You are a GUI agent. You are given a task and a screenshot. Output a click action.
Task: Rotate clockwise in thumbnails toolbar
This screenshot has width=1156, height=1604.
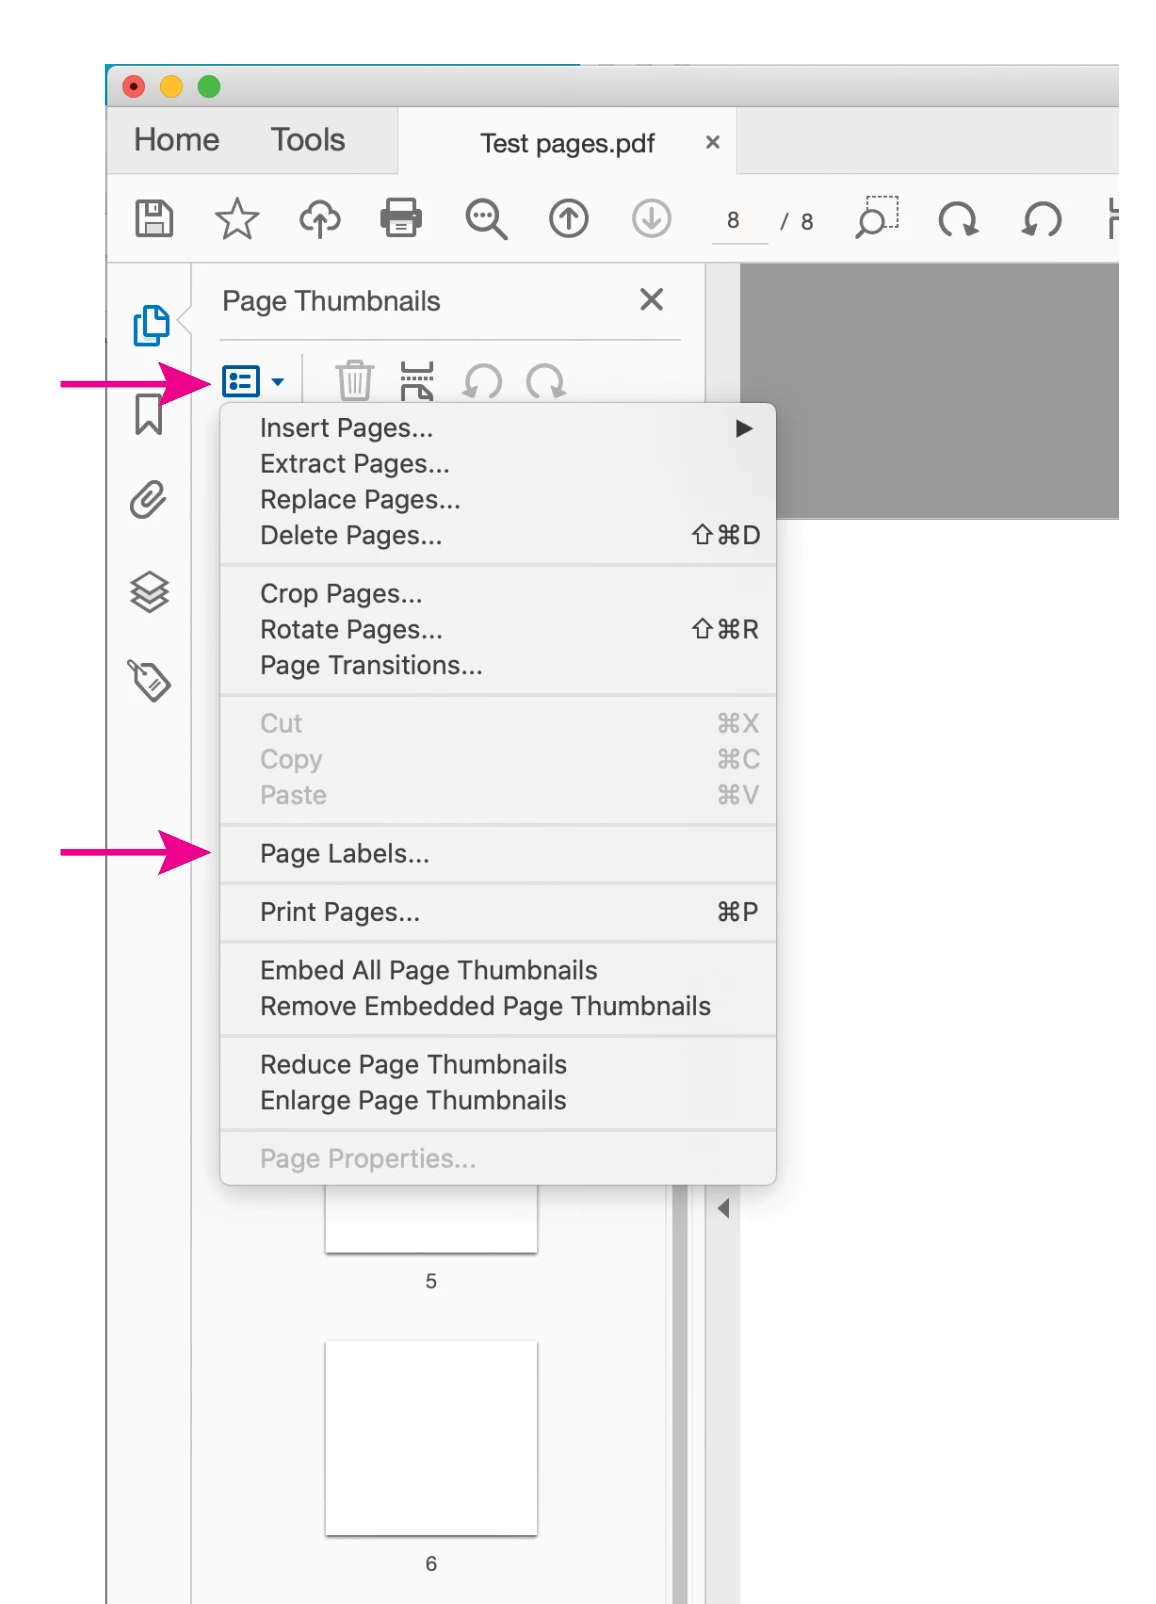click(546, 381)
